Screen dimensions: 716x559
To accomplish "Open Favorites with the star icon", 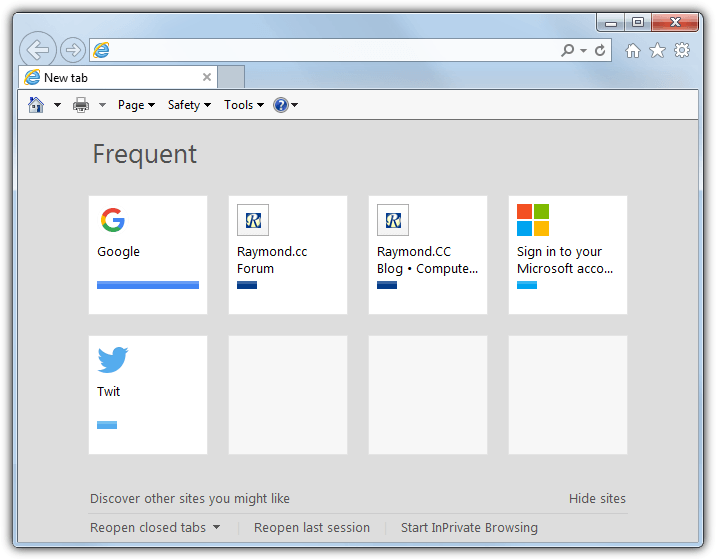I will click(658, 50).
